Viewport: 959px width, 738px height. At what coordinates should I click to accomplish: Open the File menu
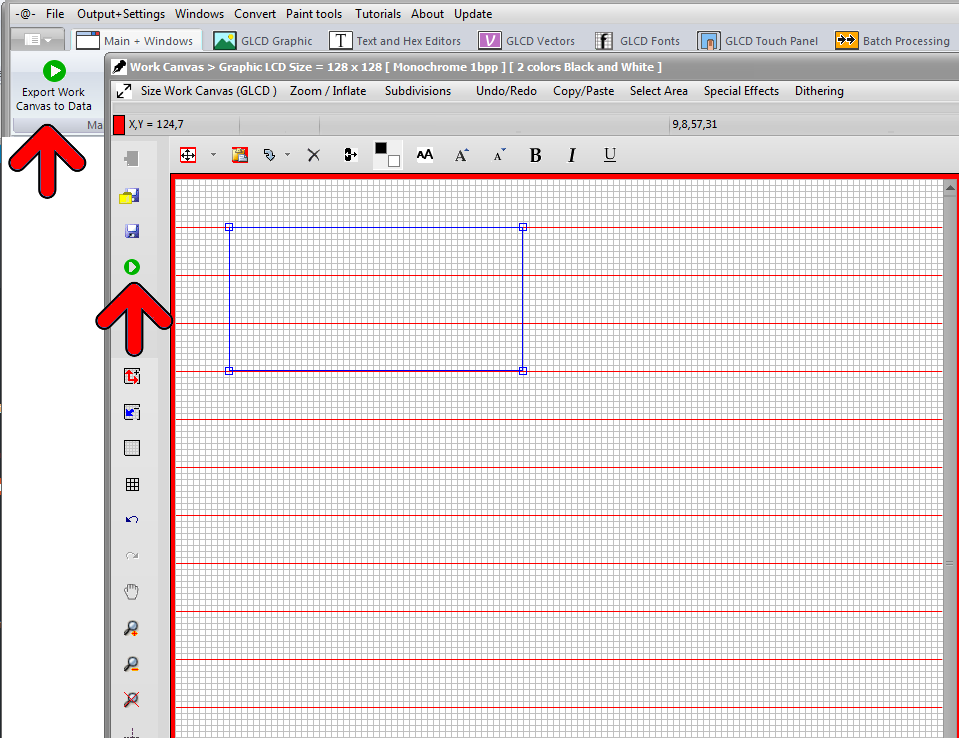click(55, 13)
